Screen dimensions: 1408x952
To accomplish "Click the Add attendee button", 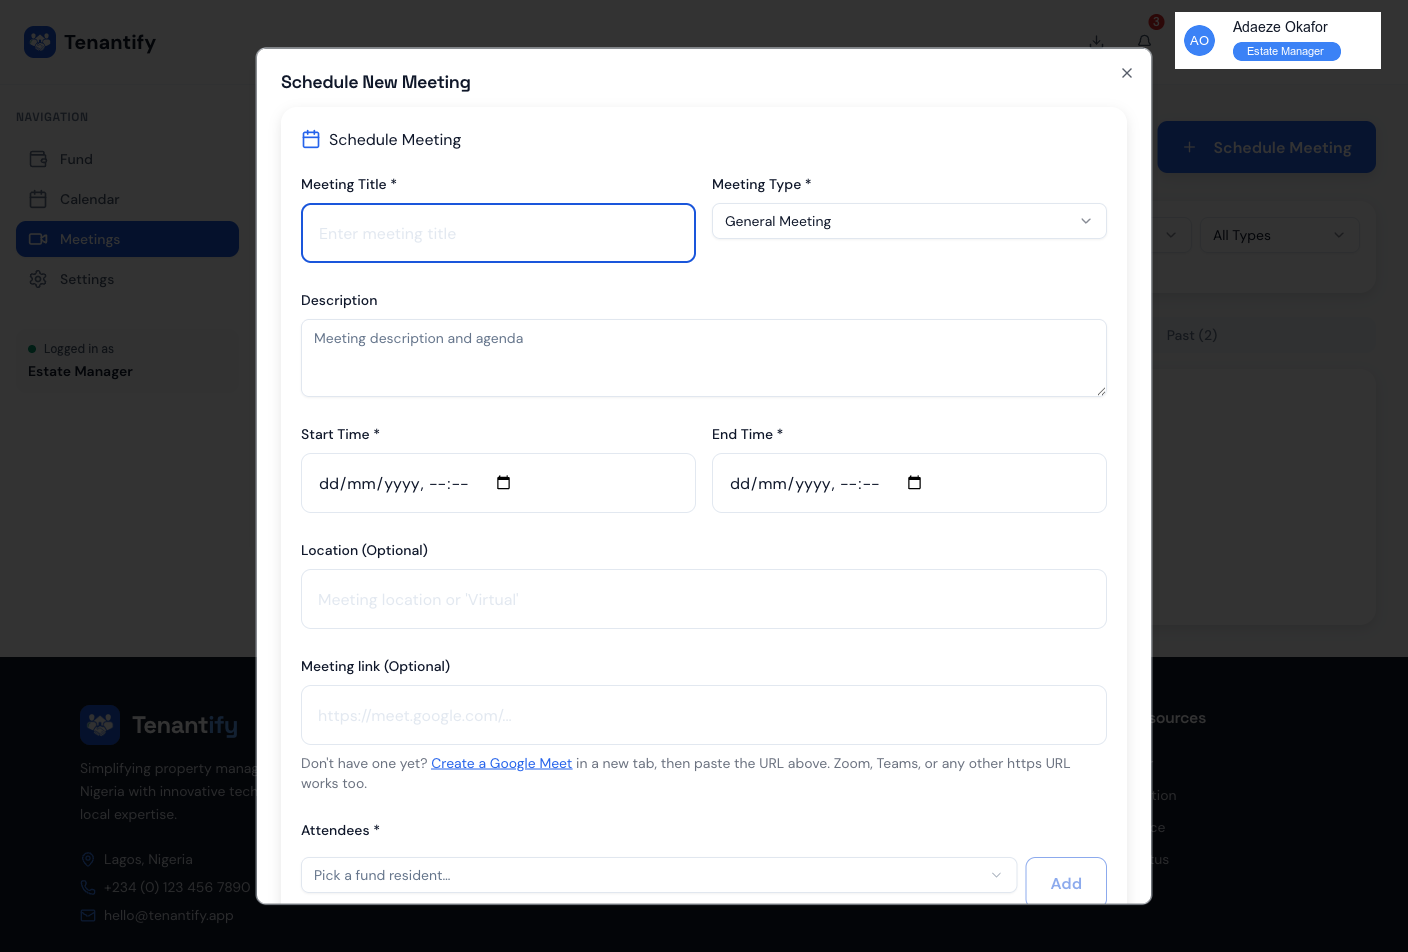I will tap(1066, 882).
